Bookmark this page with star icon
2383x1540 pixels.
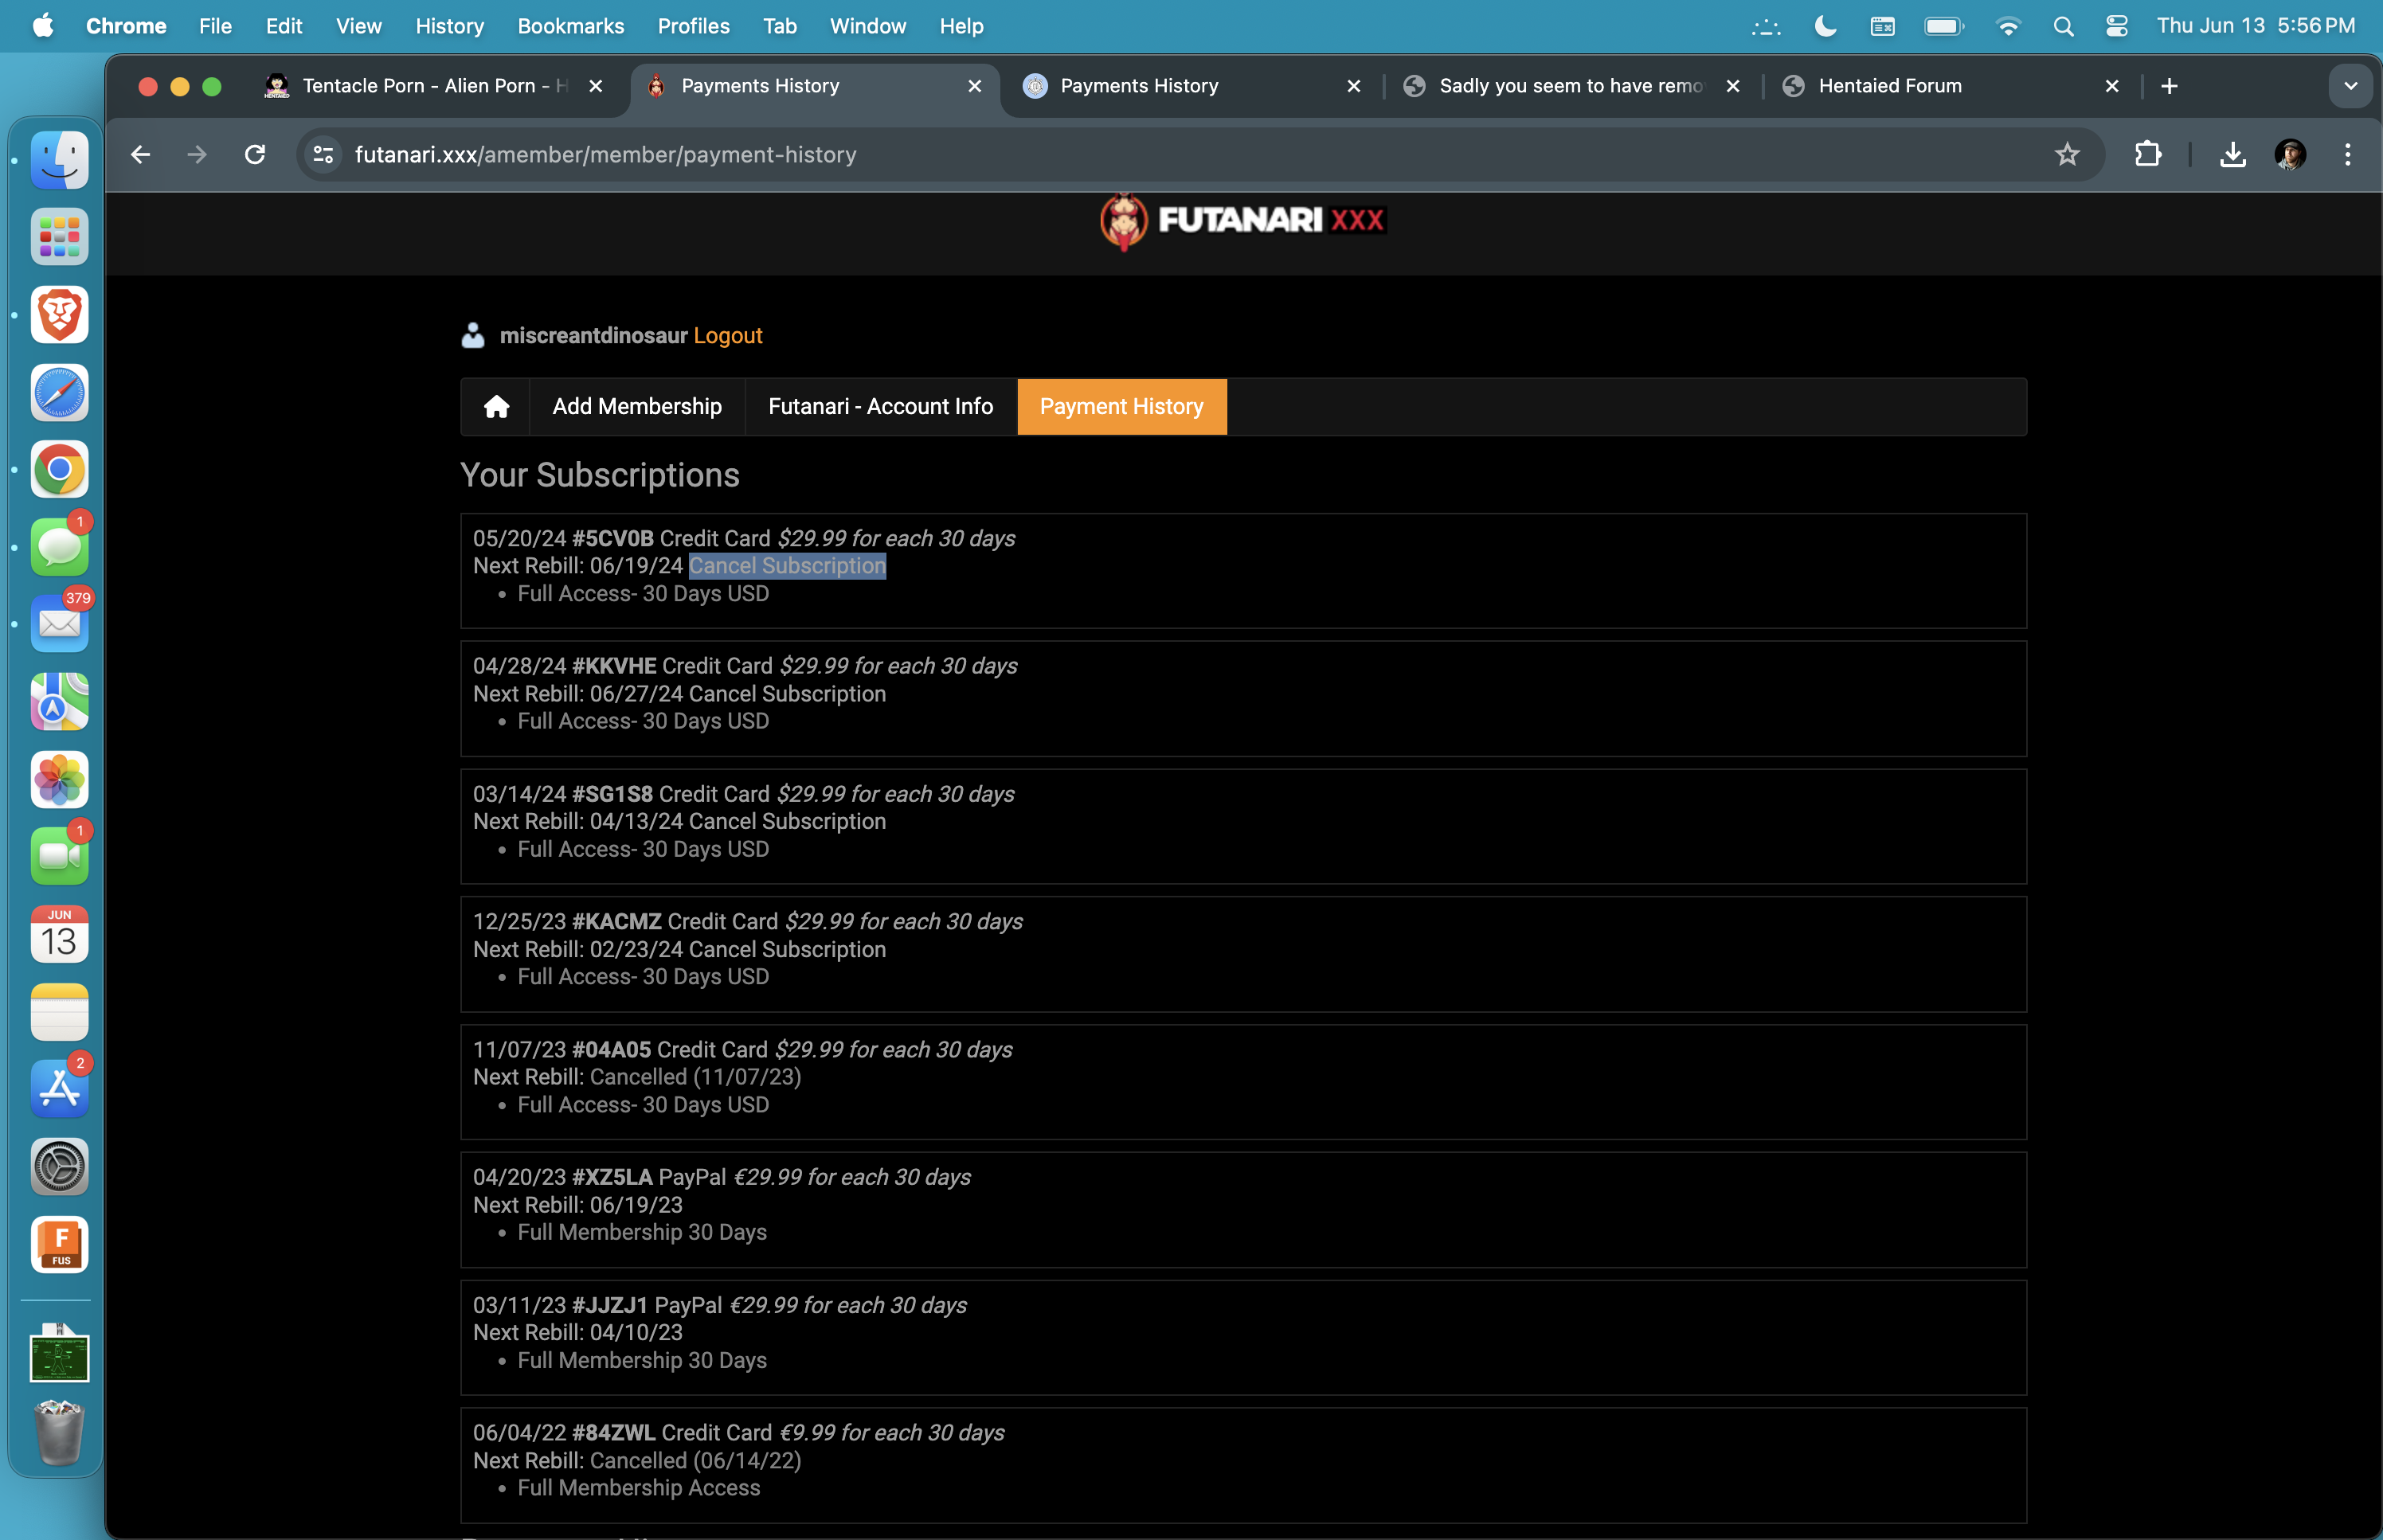(2066, 154)
